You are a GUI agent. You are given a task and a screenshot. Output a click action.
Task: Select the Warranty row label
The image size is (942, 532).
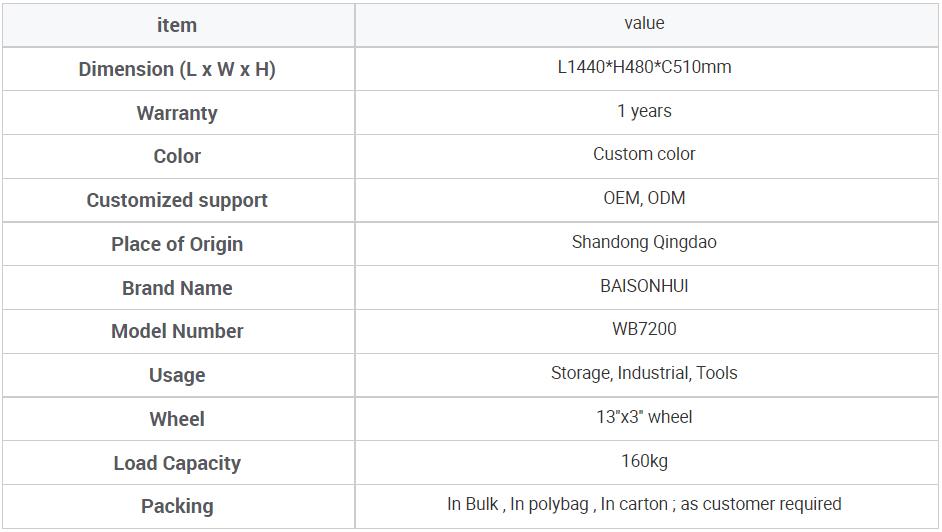pyautogui.click(x=177, y=113)
